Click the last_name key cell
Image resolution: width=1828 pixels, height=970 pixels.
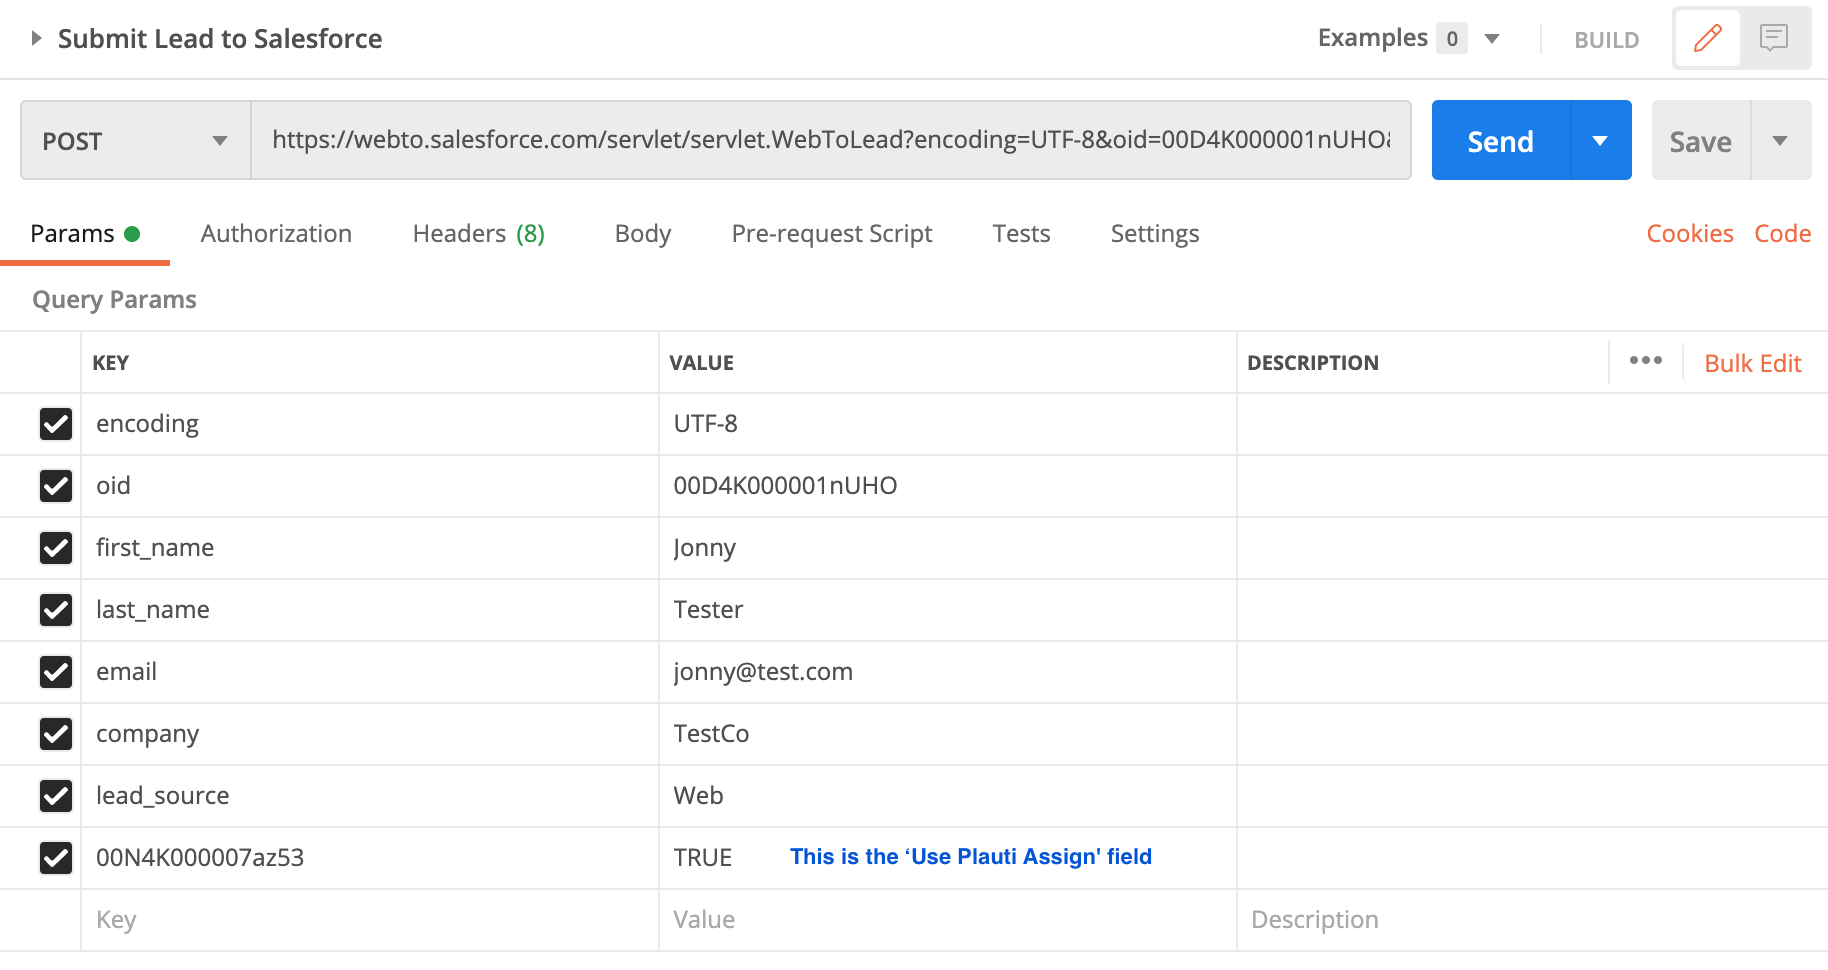pyautogui.click(x=370, y=610)
